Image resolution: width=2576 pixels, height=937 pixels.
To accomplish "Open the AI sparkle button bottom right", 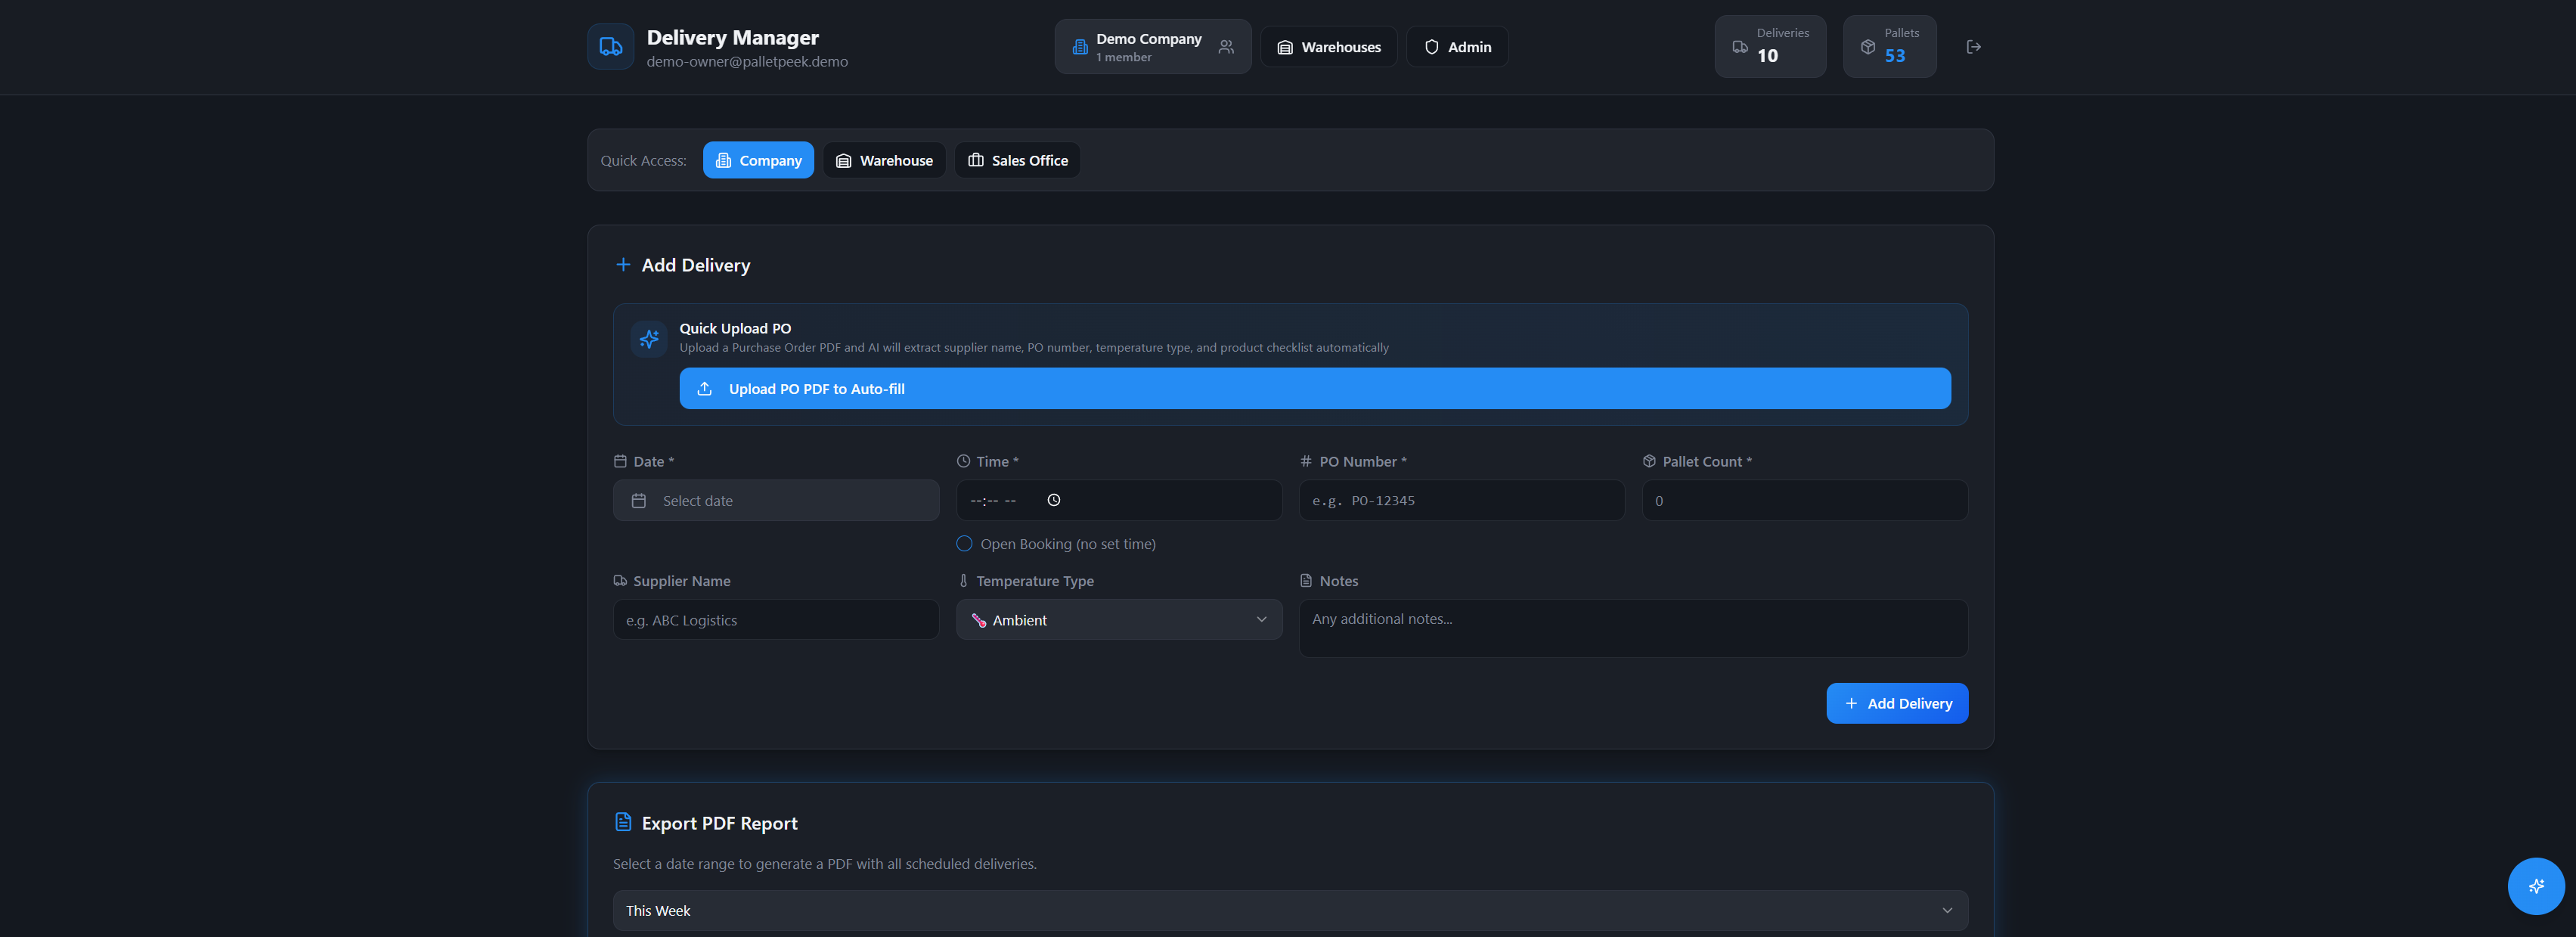I will (2536, 886).
